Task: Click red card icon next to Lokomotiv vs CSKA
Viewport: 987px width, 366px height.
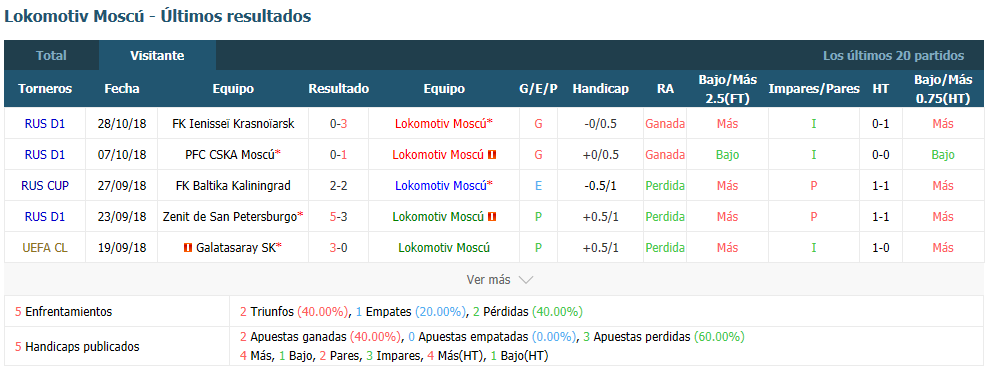Action: (x=492, y=155)
